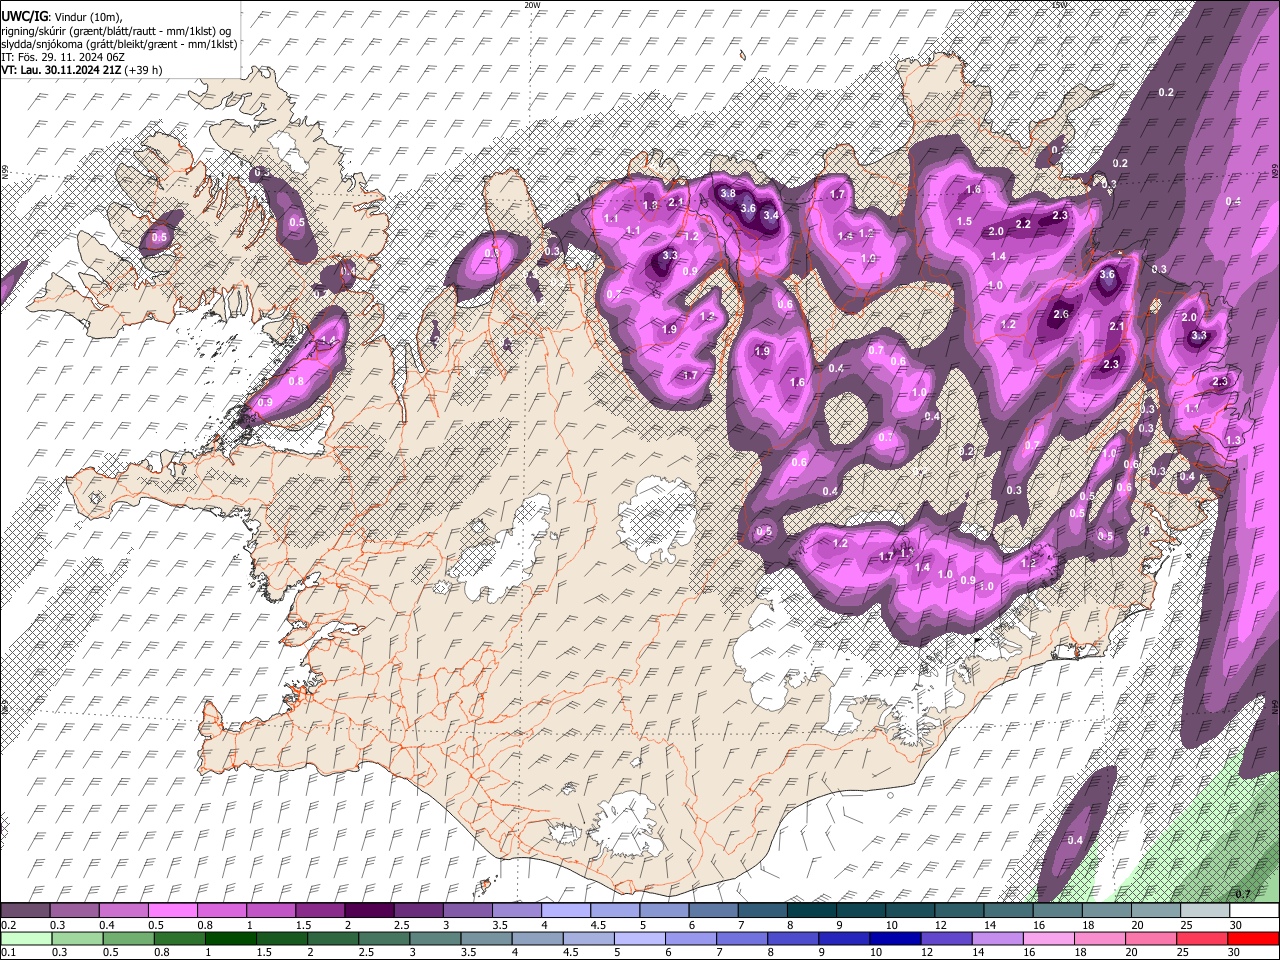Select the darkest purple snow swatch between 2 and 2.5
The image size is (1280, 960).
coord(369,911)
